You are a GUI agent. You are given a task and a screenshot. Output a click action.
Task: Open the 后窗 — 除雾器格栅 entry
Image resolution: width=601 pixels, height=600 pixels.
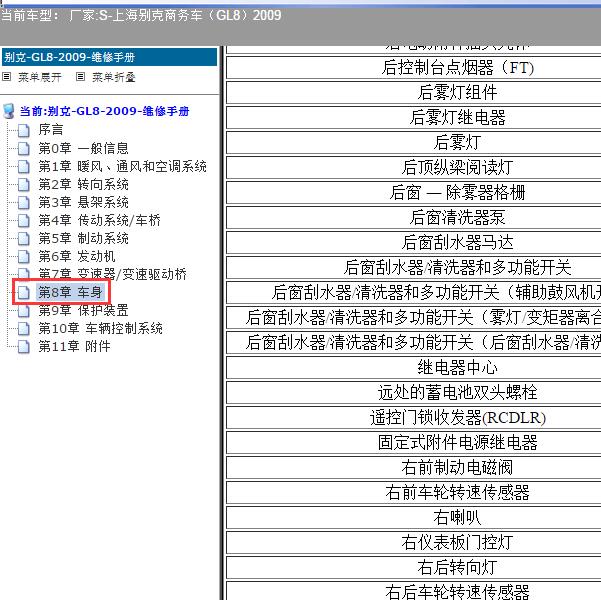(414, 192)
